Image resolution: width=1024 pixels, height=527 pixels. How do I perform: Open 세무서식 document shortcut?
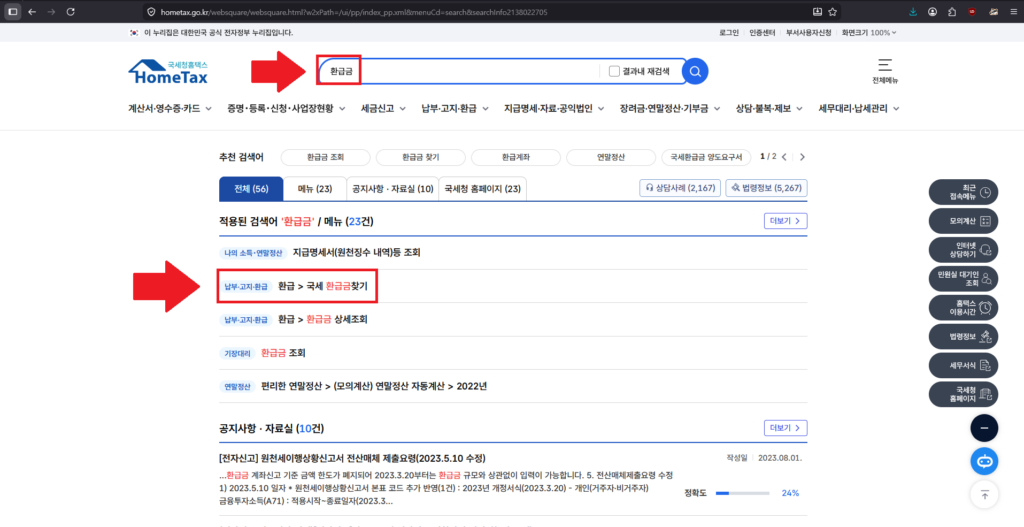tap(963, 365)
